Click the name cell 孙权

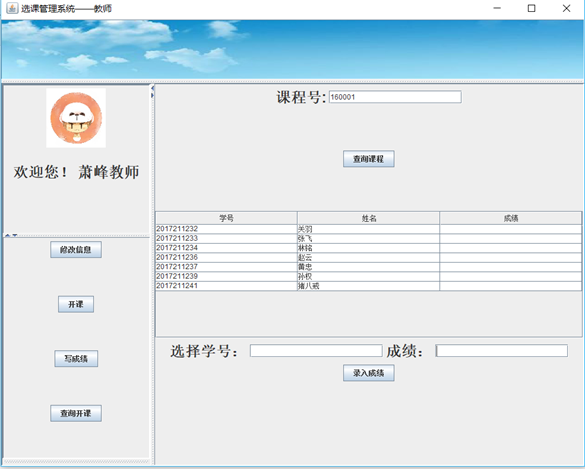point(368,276)
